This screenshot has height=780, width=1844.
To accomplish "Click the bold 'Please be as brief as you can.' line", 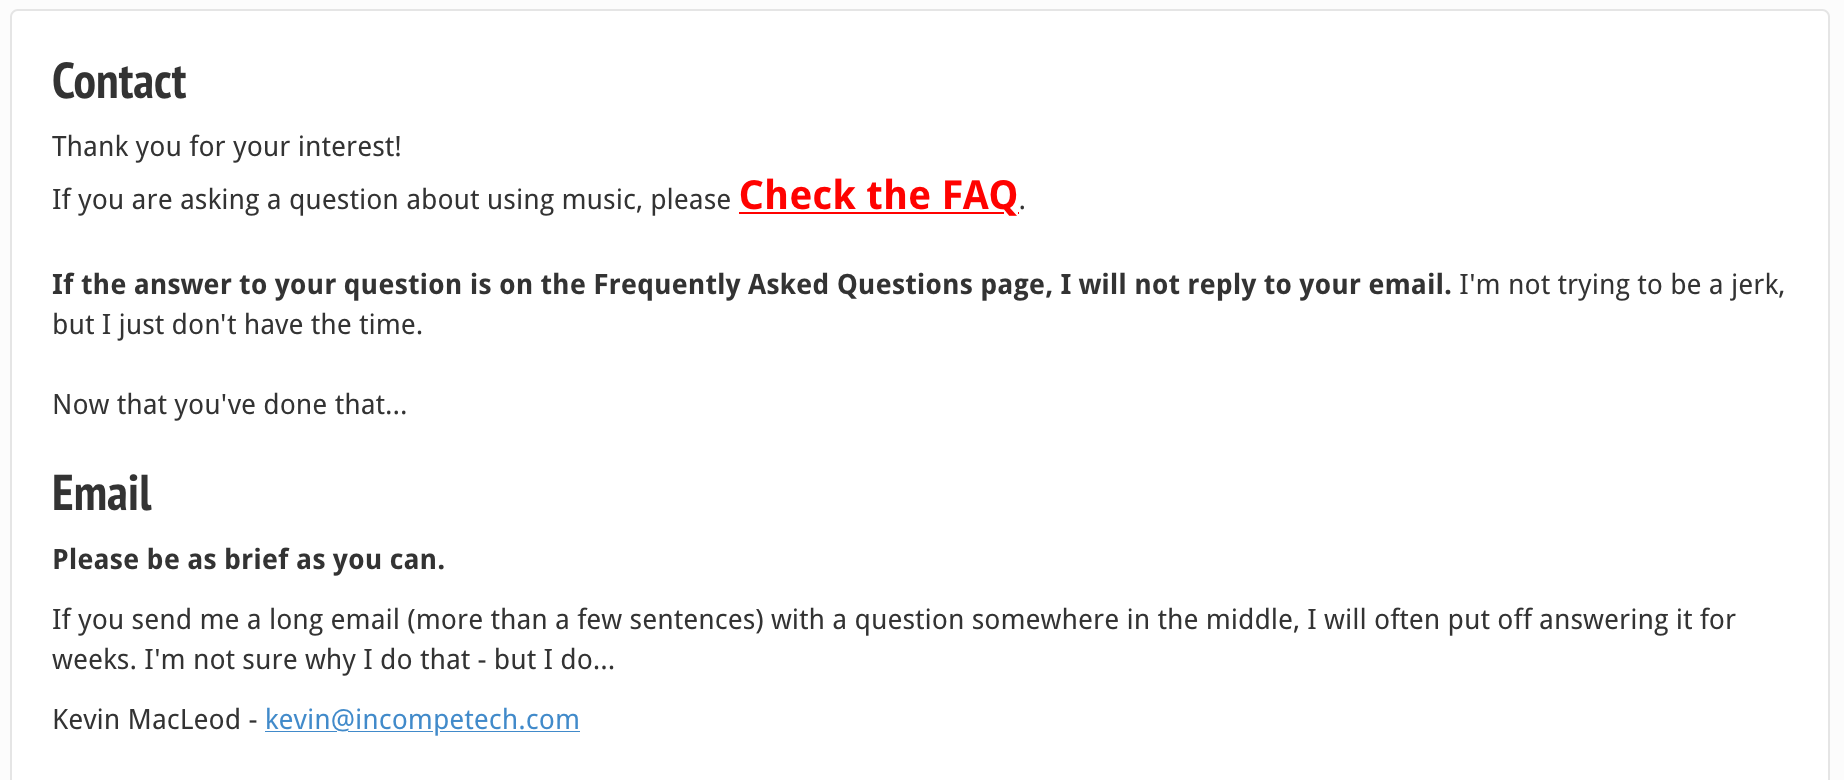I will (249, 560).
